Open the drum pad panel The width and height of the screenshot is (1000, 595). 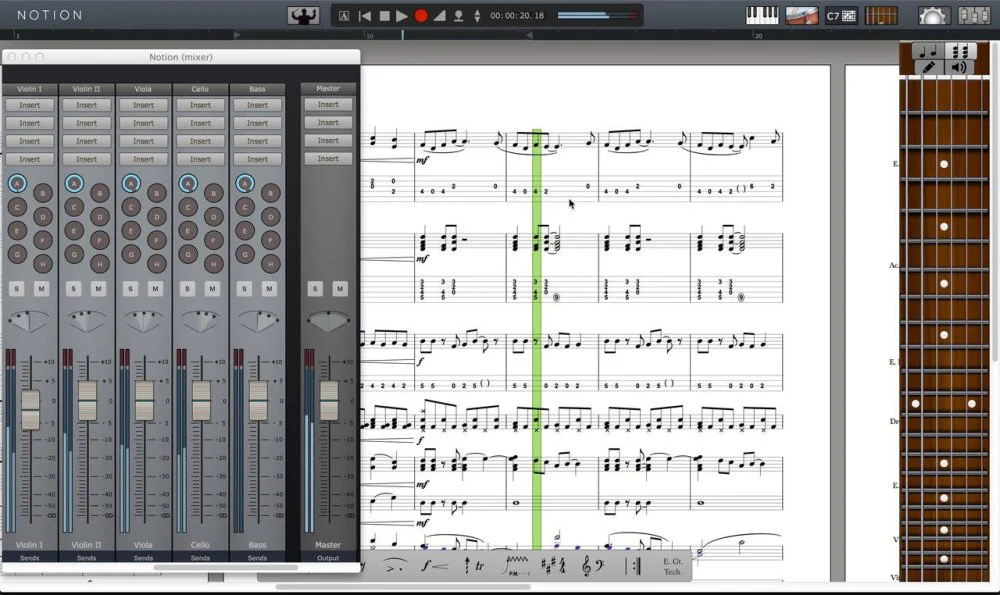tap(802, 15)
